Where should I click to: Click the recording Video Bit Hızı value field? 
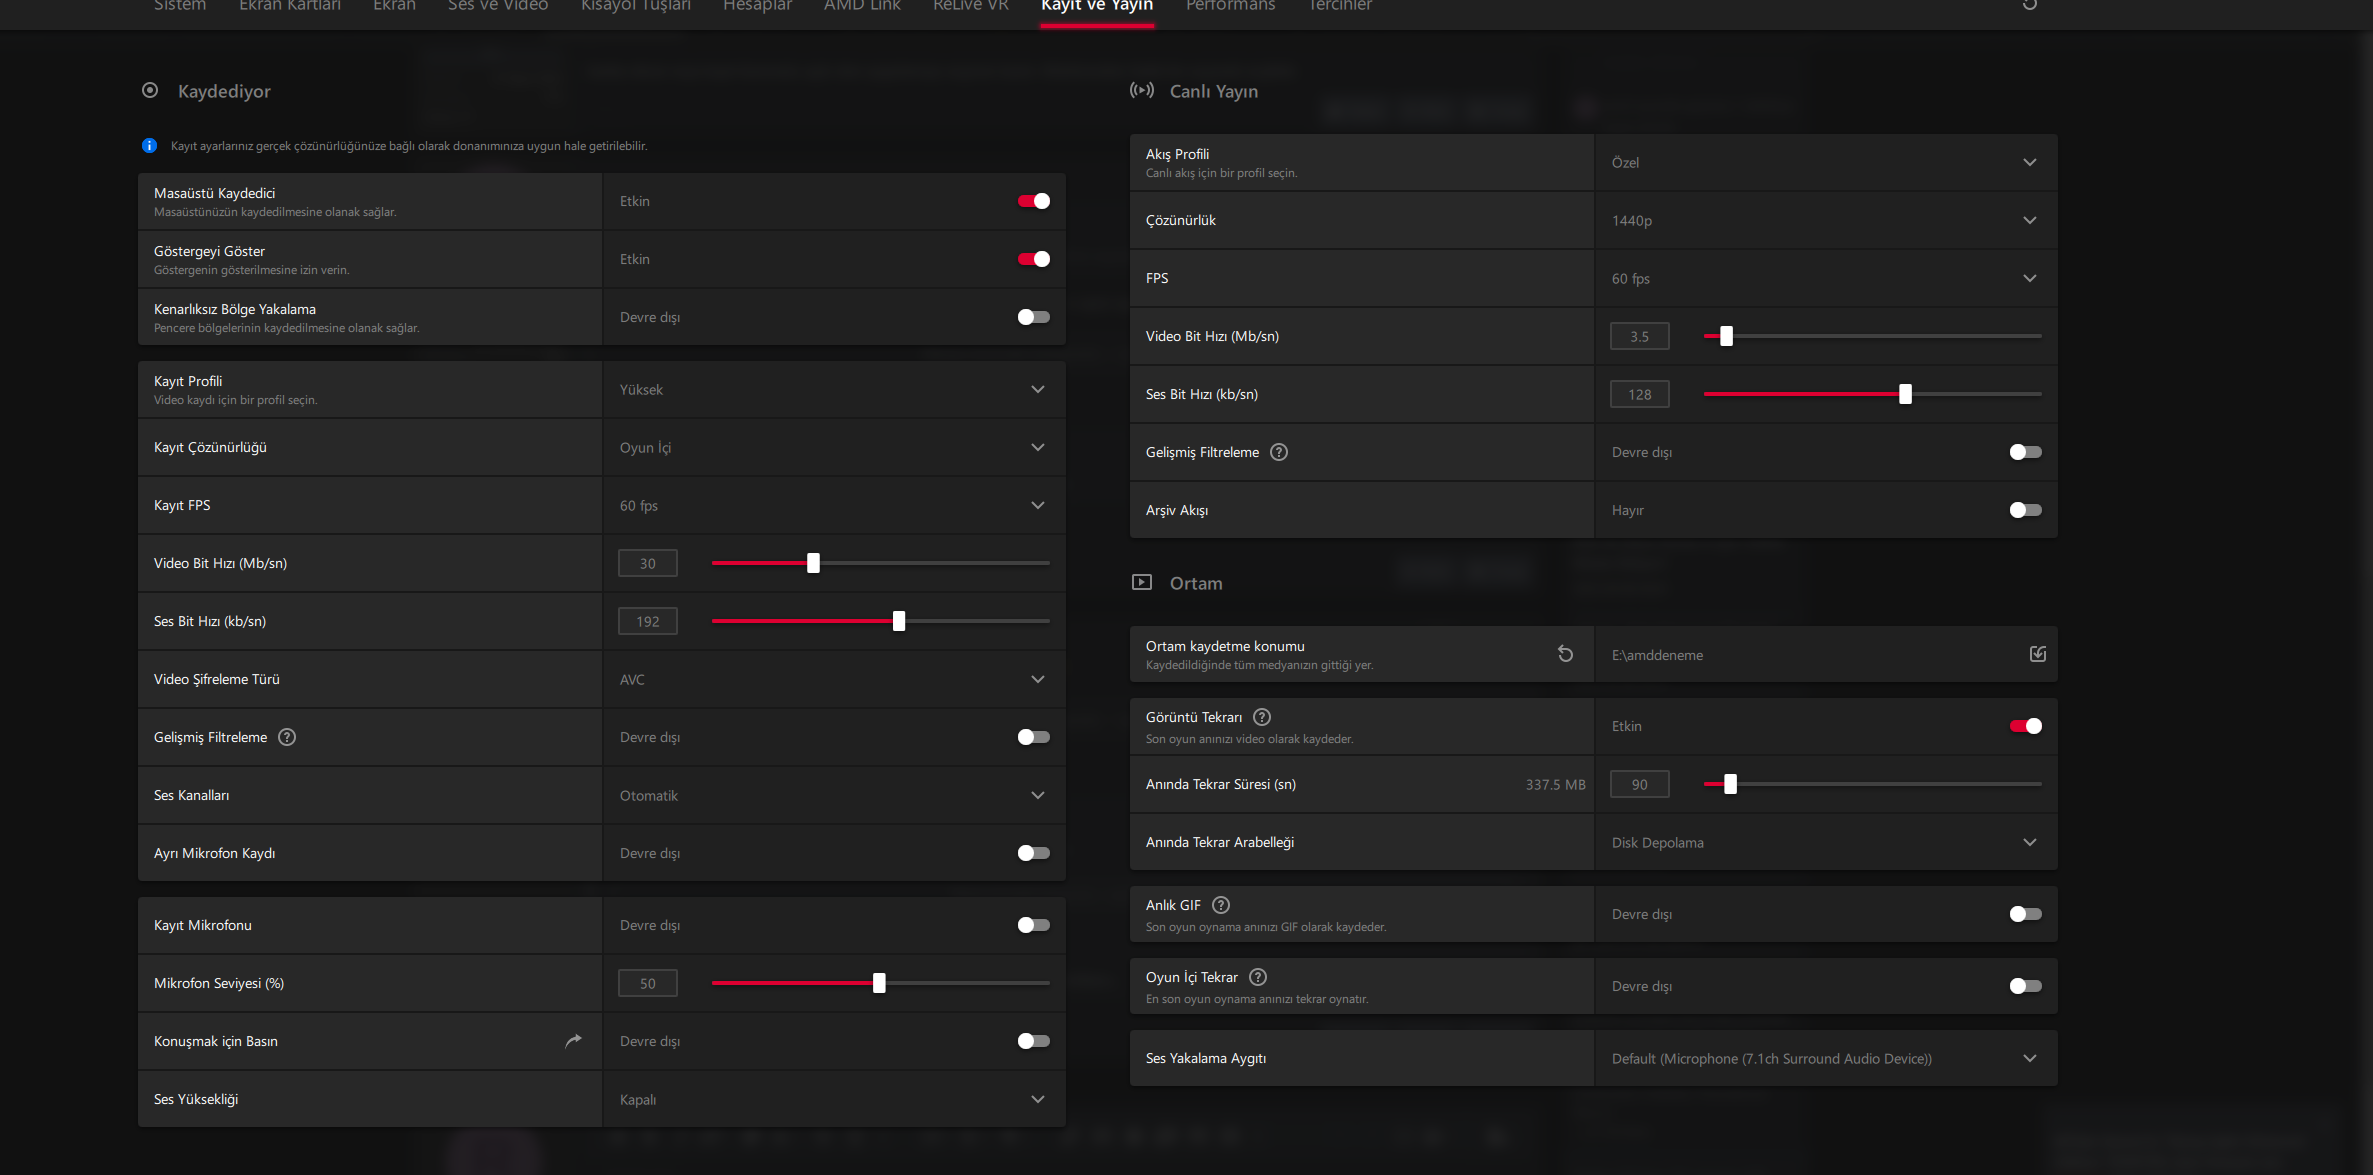[x=647, y=564]
